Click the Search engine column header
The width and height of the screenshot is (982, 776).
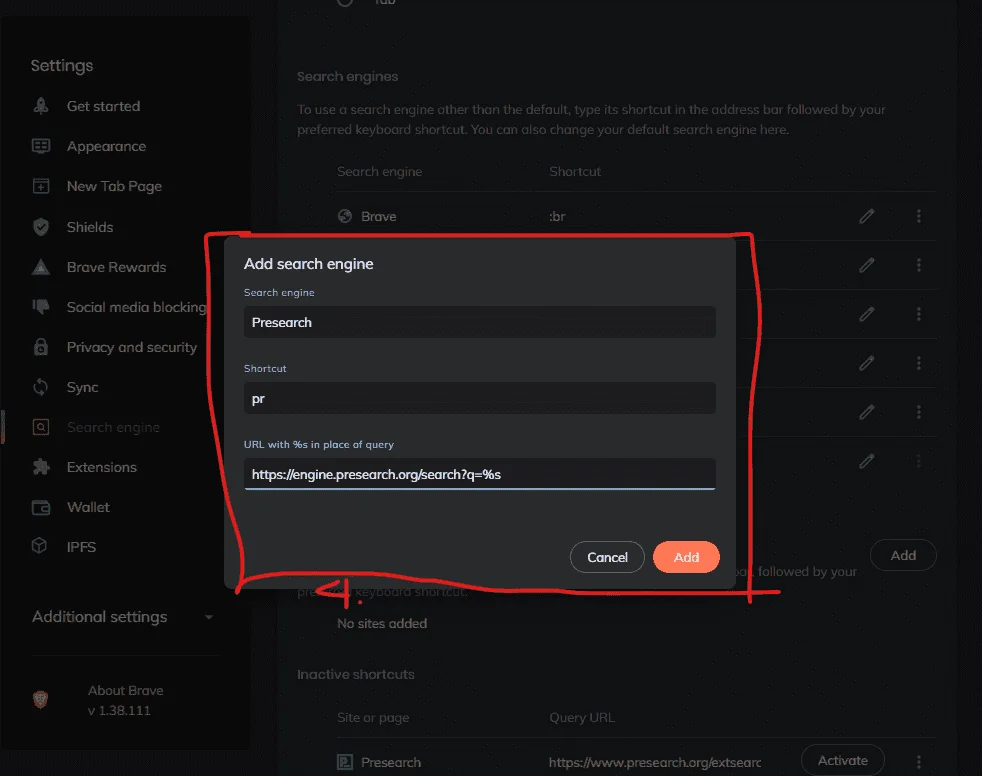(x=380, y=172)
